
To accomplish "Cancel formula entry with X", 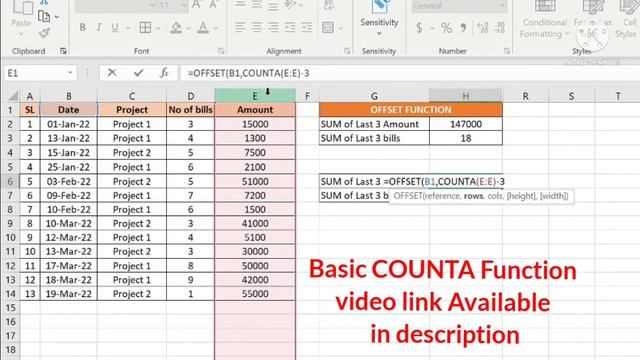I will [x=112, y=73].
